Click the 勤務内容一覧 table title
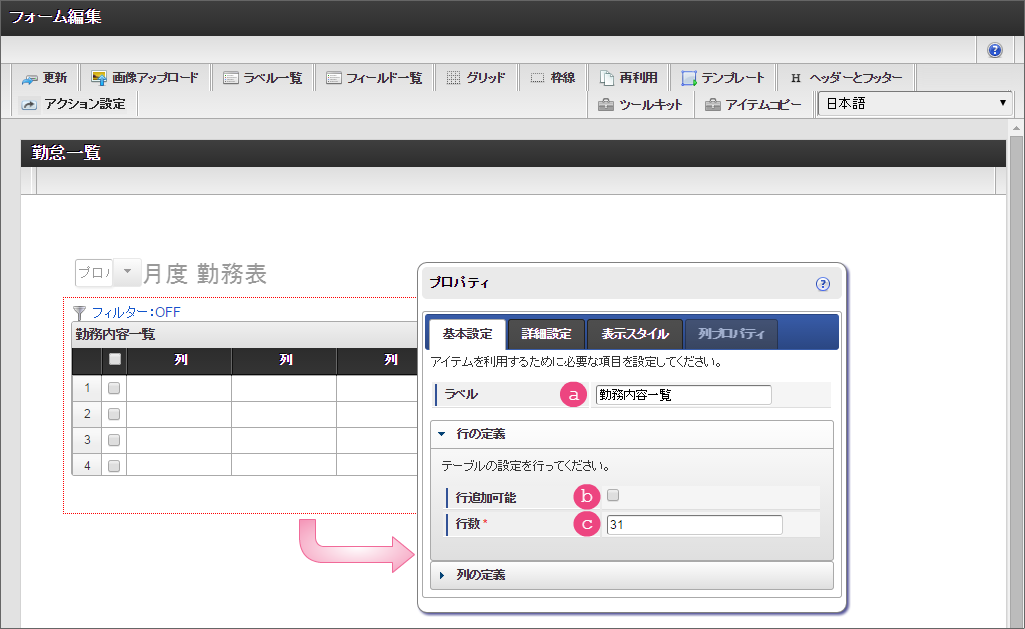Image resolution: width=1025 pixels, height=629 pixels. pos(115,335)
